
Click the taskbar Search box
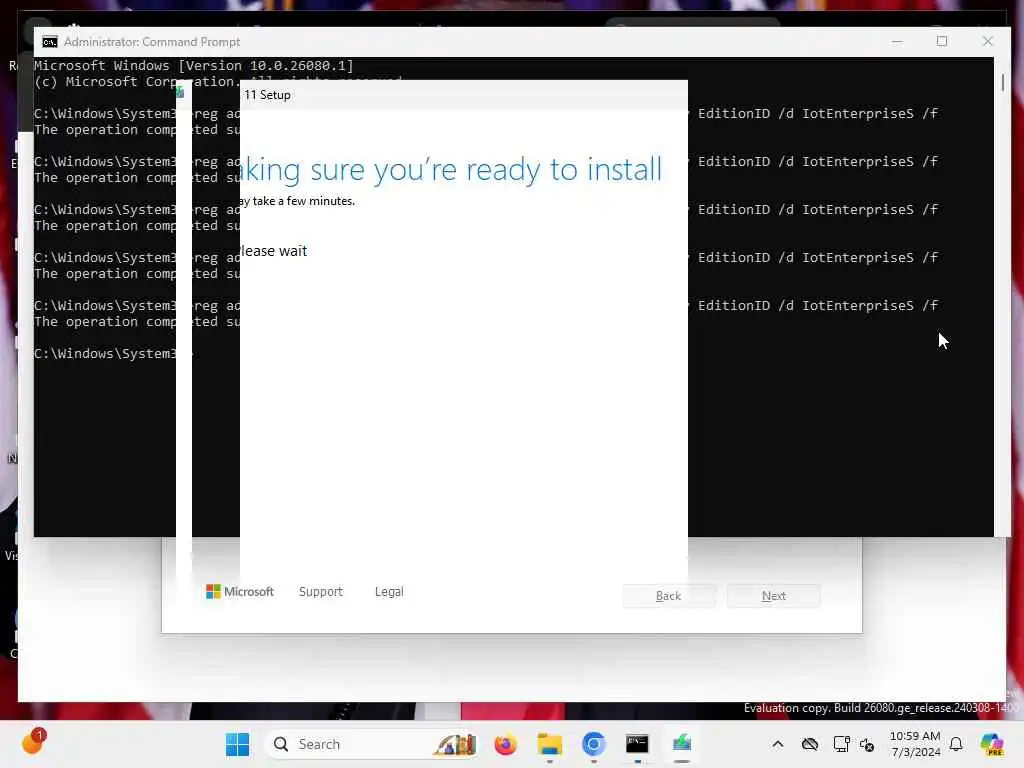[372, 744]
